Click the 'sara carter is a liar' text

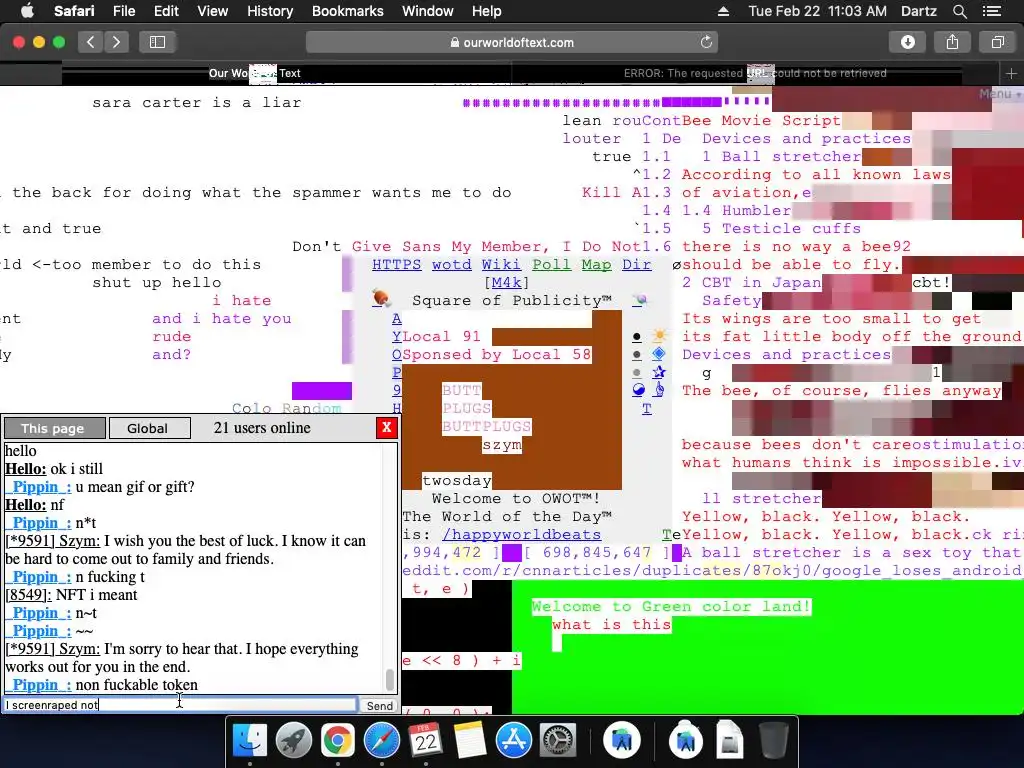197,103
